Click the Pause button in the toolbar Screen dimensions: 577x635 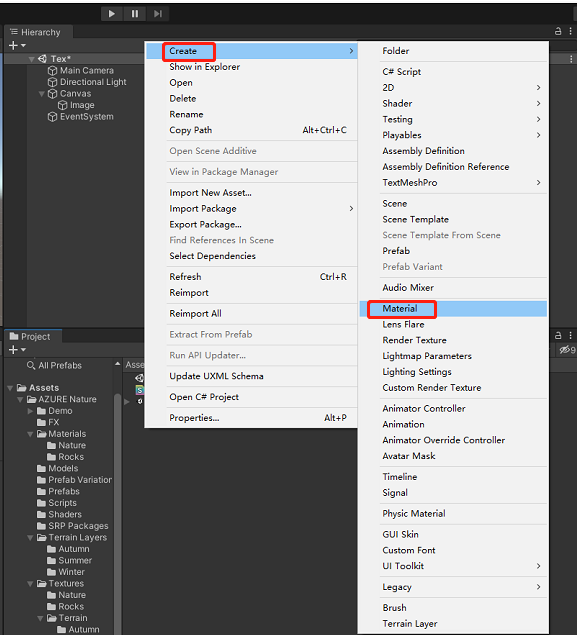(x=134, y=14)
